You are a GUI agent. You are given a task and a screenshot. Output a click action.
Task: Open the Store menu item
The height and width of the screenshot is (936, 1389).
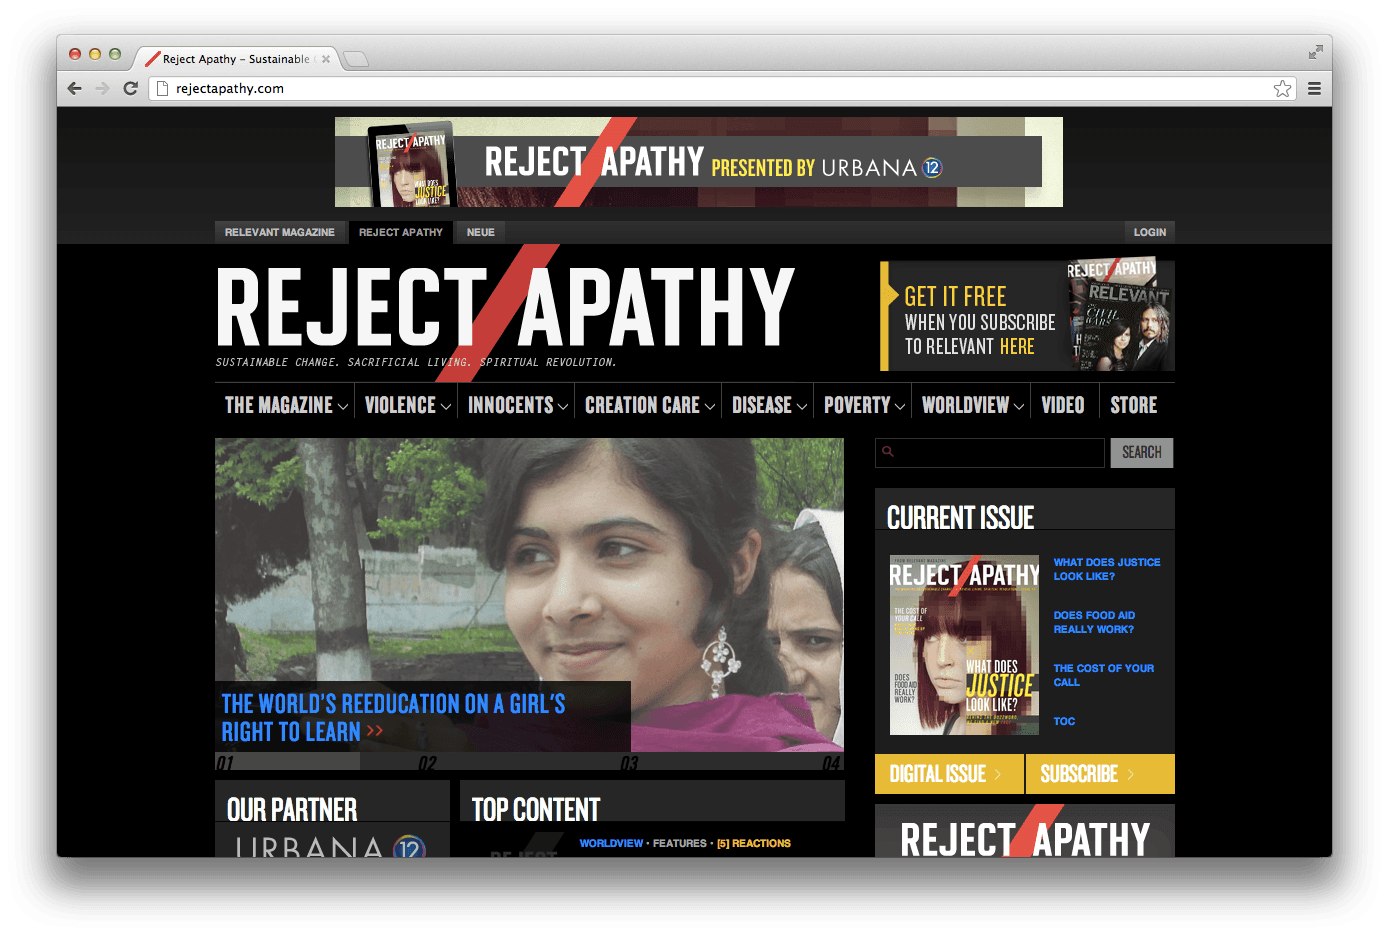[1134, 405]
